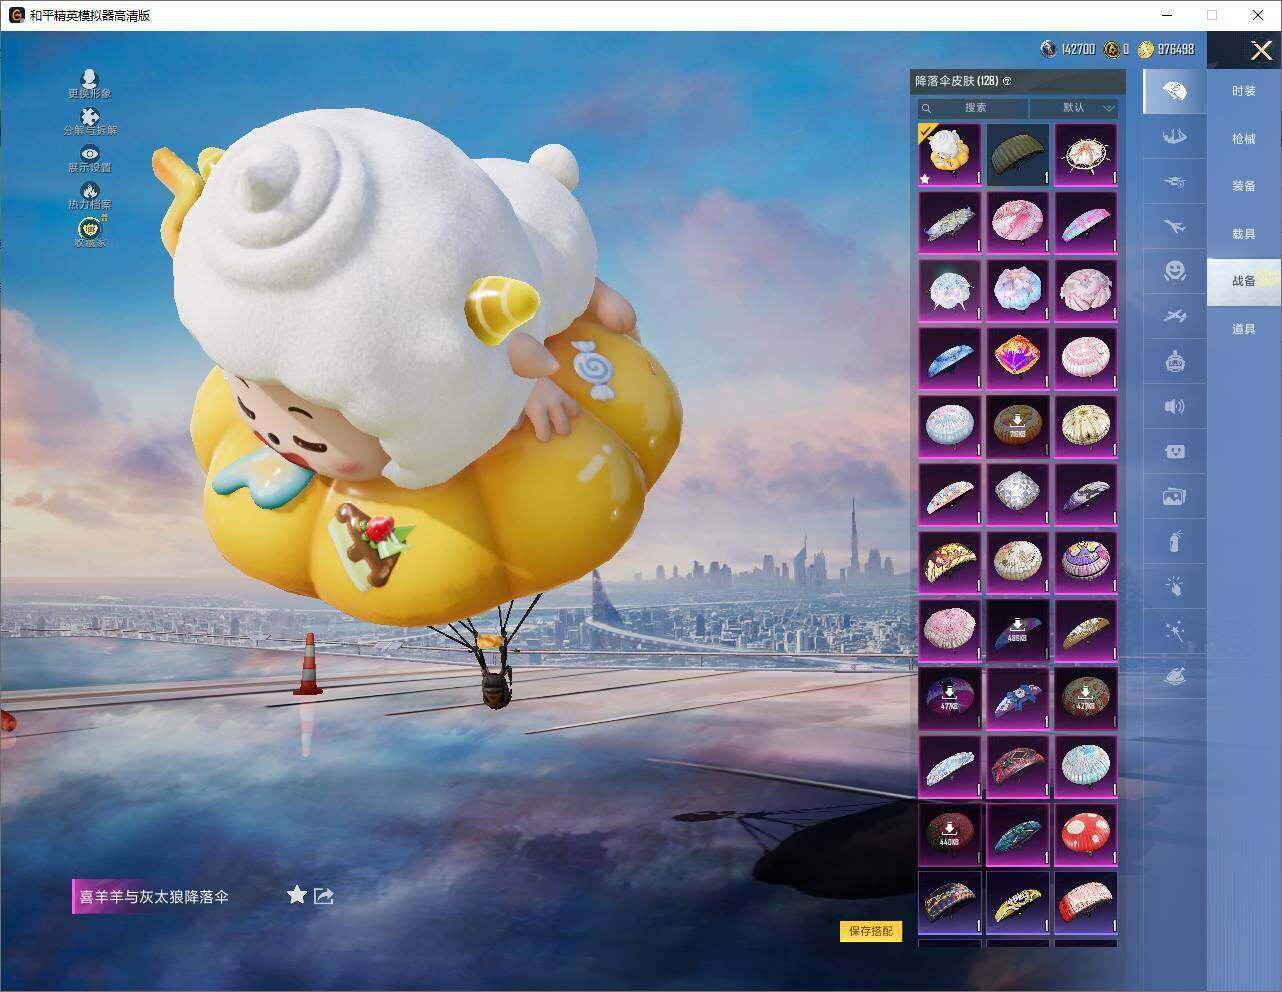Click the 喜羊羊与灰太狼降落伞 name label

pyautogui.click(x=154, y=897)
